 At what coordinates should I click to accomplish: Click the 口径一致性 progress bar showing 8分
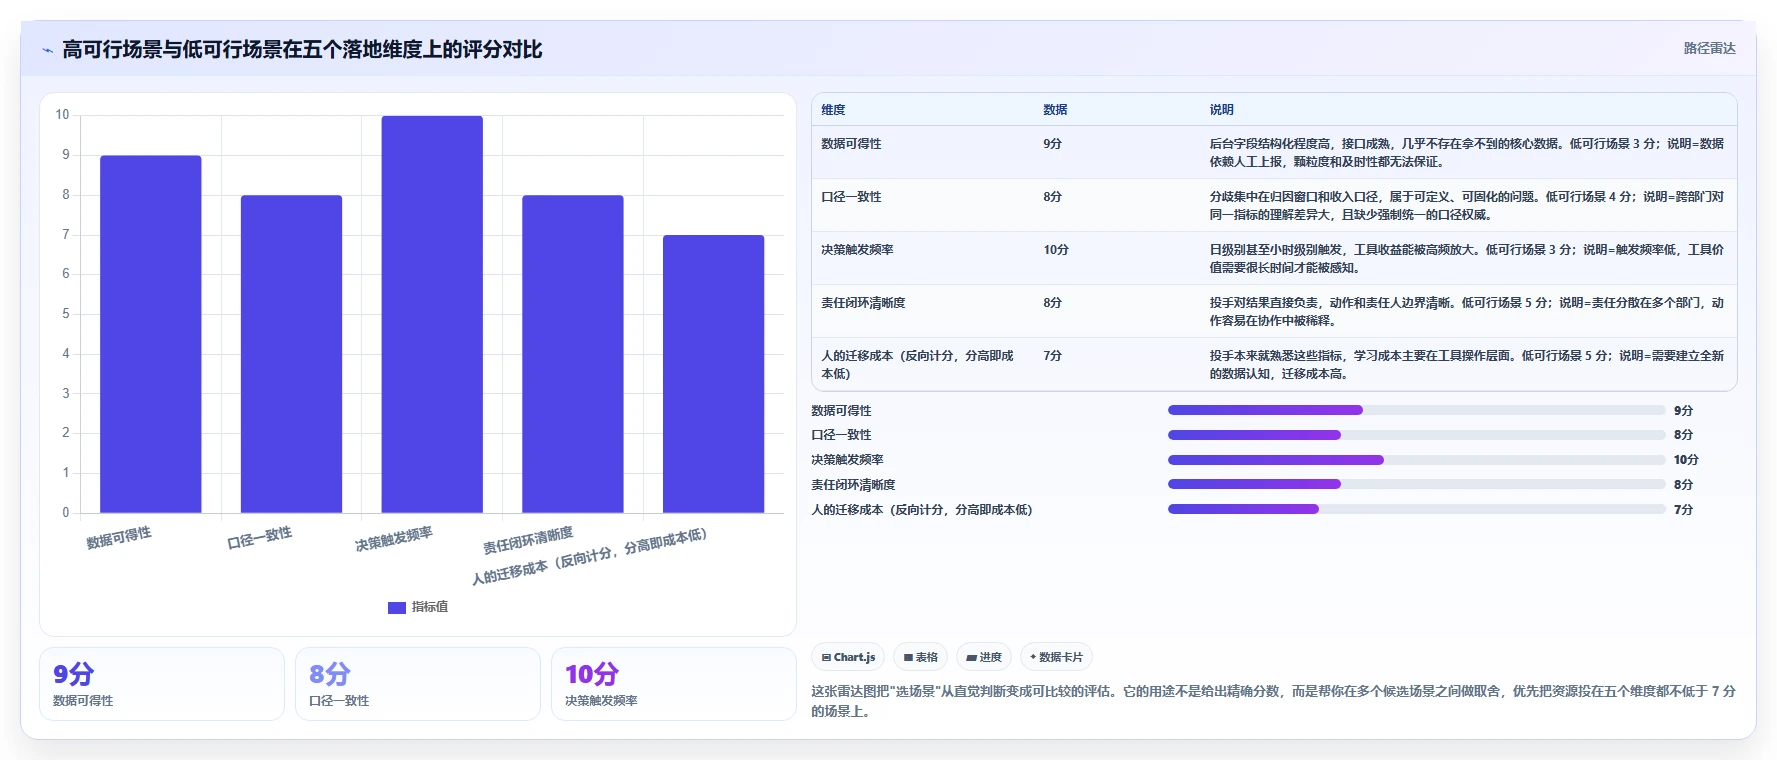1416,435
